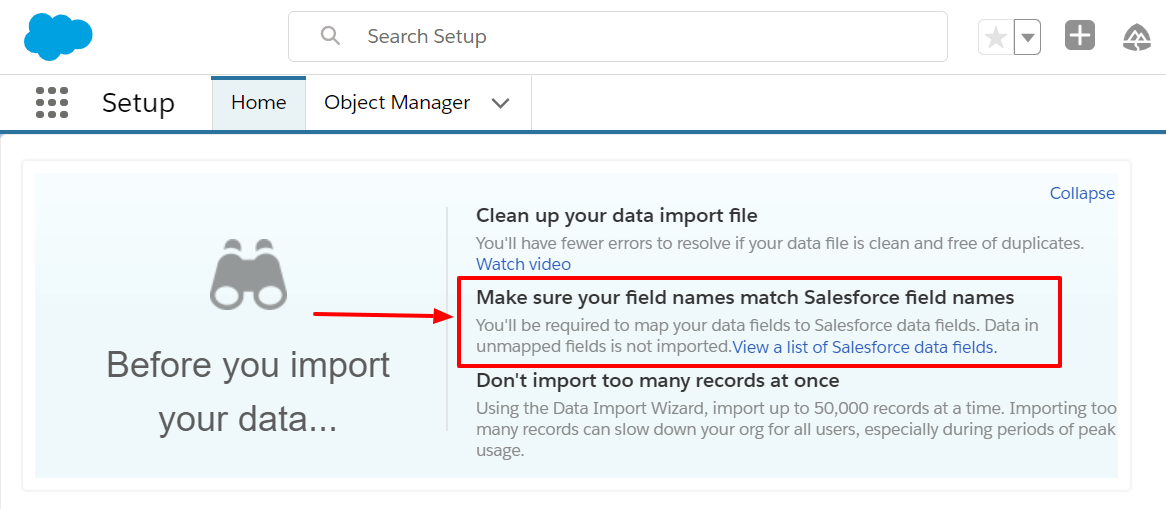1166x509 pixels.
Task: Click the Setup app title
Action: [x=138, y=103]
